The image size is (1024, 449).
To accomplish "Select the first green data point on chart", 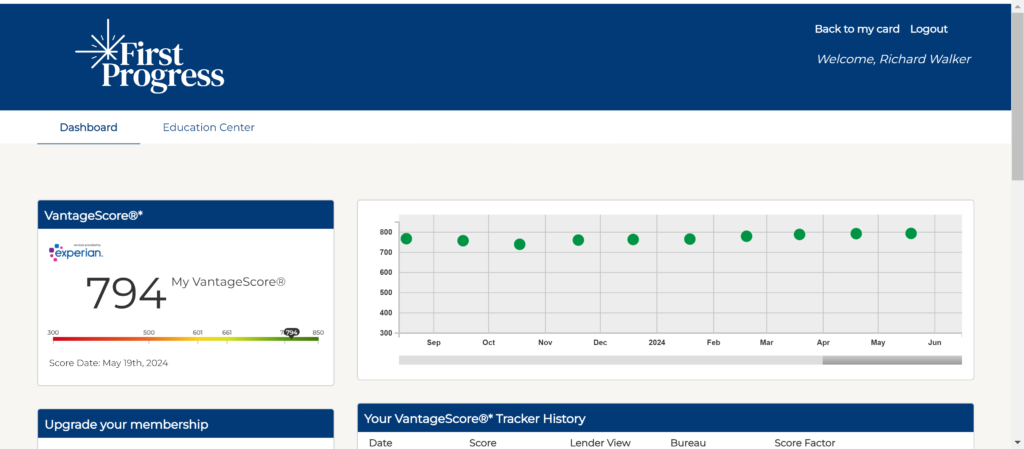I will coord(406,239).
